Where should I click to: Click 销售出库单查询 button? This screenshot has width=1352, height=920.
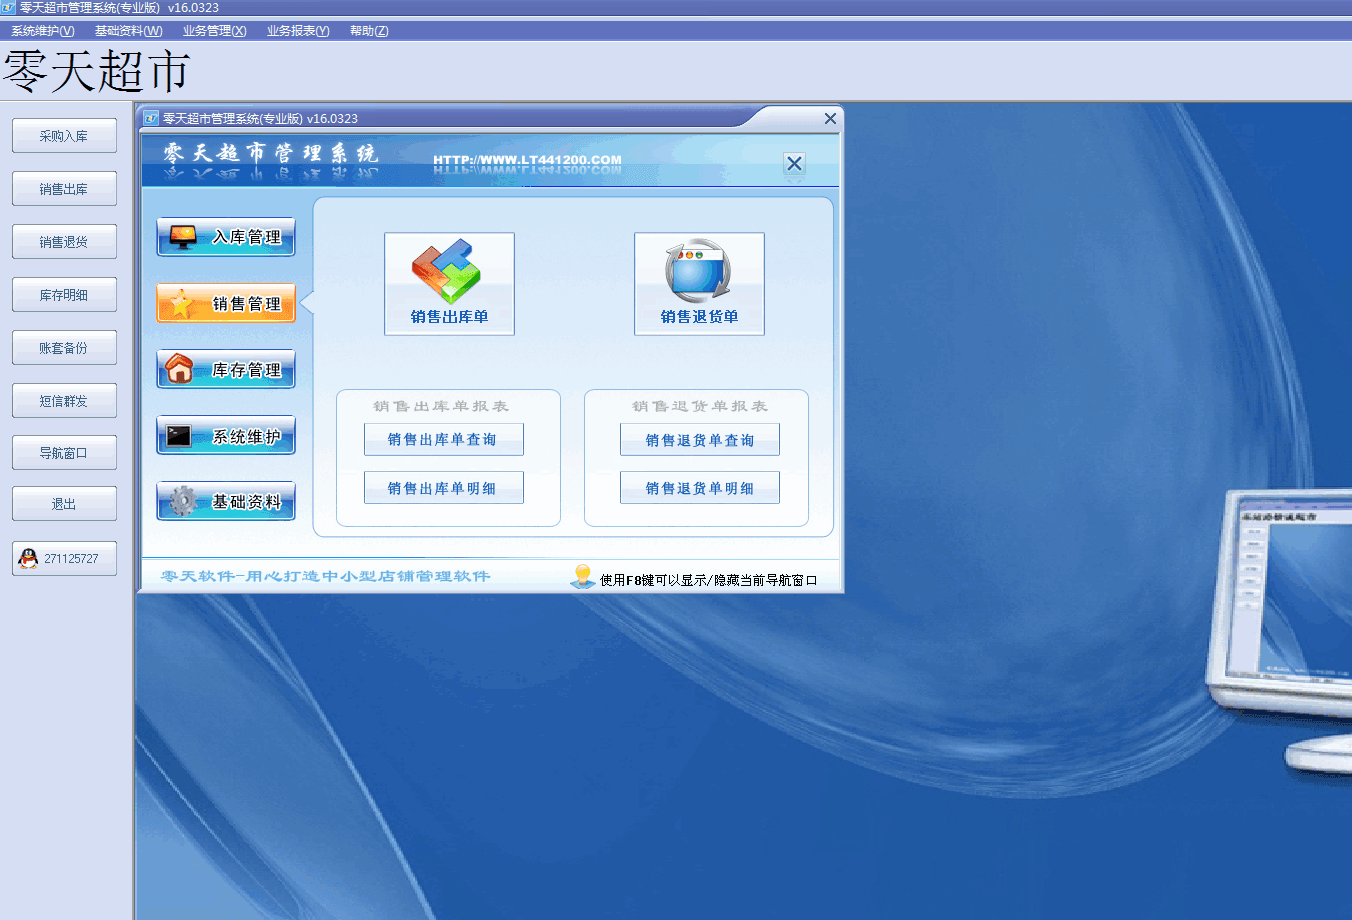coord(443,440)
